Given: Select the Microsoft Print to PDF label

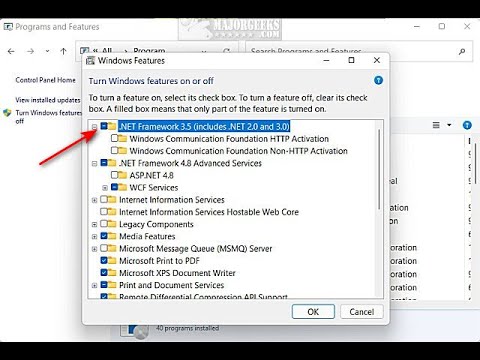Looking at the screenshot, I should coord(159,260).
